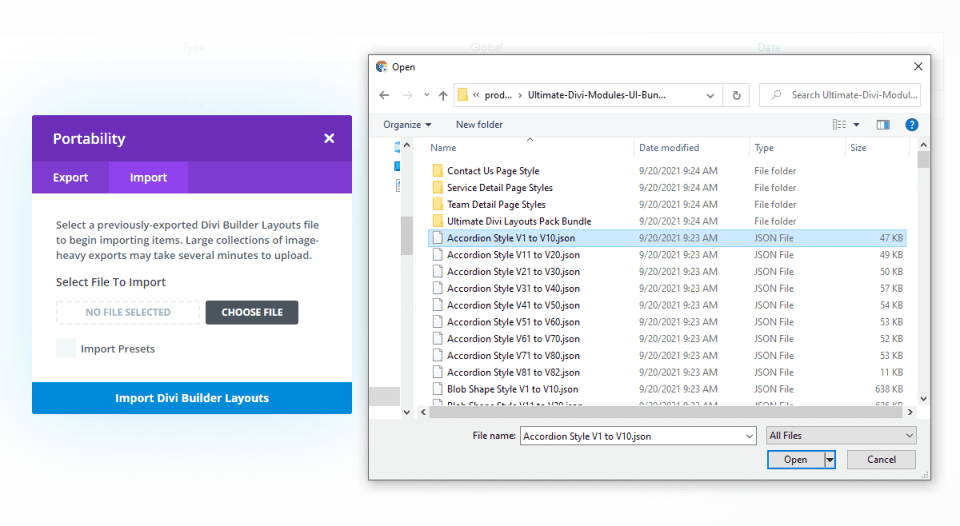Cancel the Open dialog
Screen dimensions: 960x526
881,459
